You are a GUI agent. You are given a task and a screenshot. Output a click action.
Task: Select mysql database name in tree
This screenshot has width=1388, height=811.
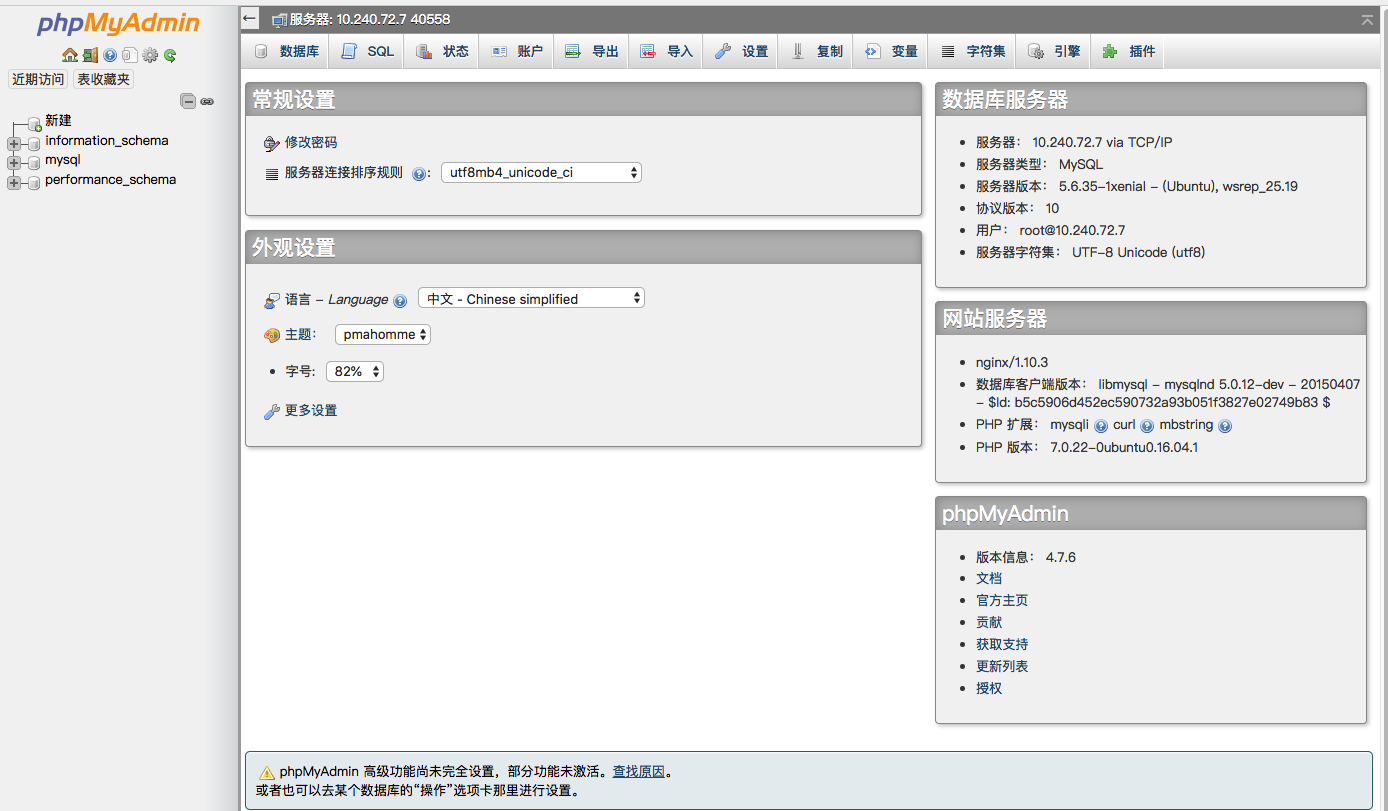coord(63,160)
